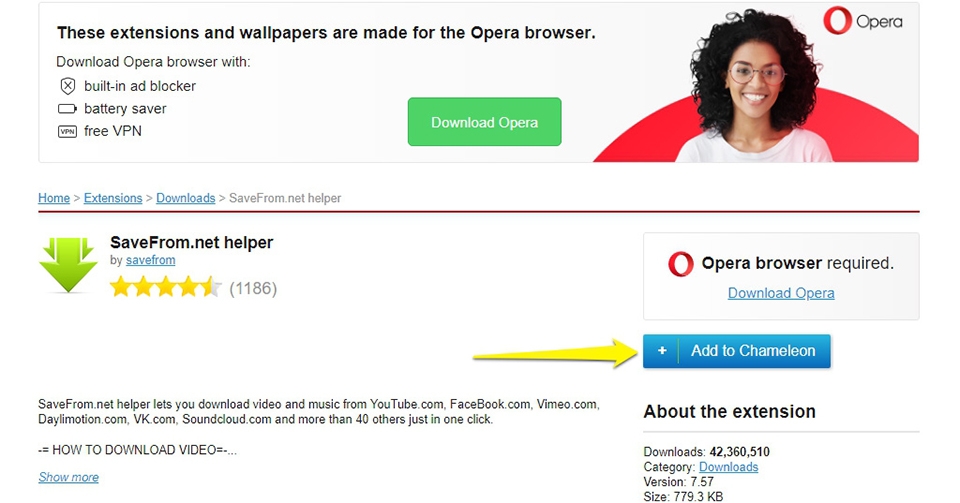The image size is (960, 503).
Task: Click the plus icon on Add to Chameleon
Action: coord(662,351)
